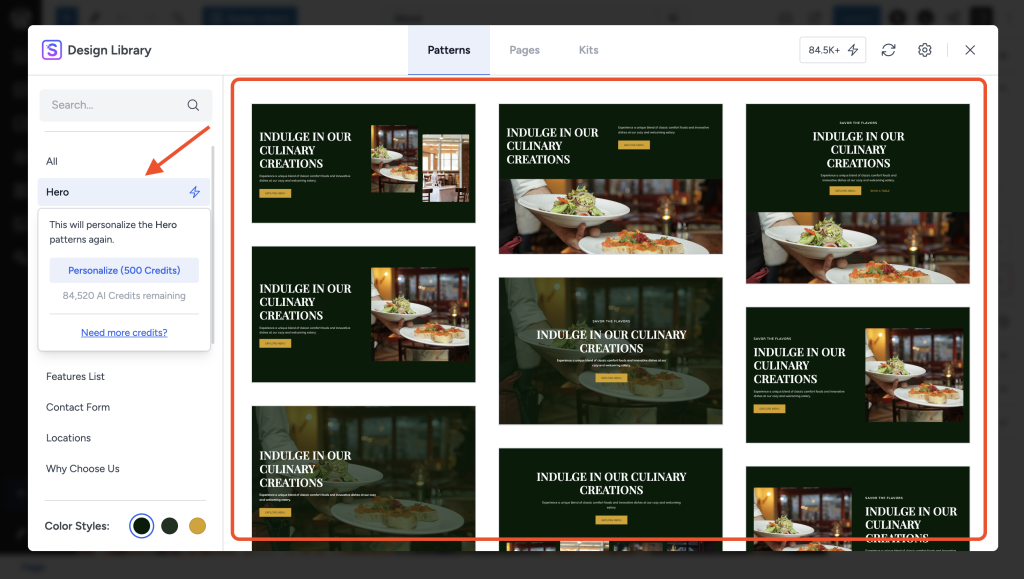Click the 84.5K+ credits button
The width and height of the screenshot is (1024, 579).
click(832, 50)
